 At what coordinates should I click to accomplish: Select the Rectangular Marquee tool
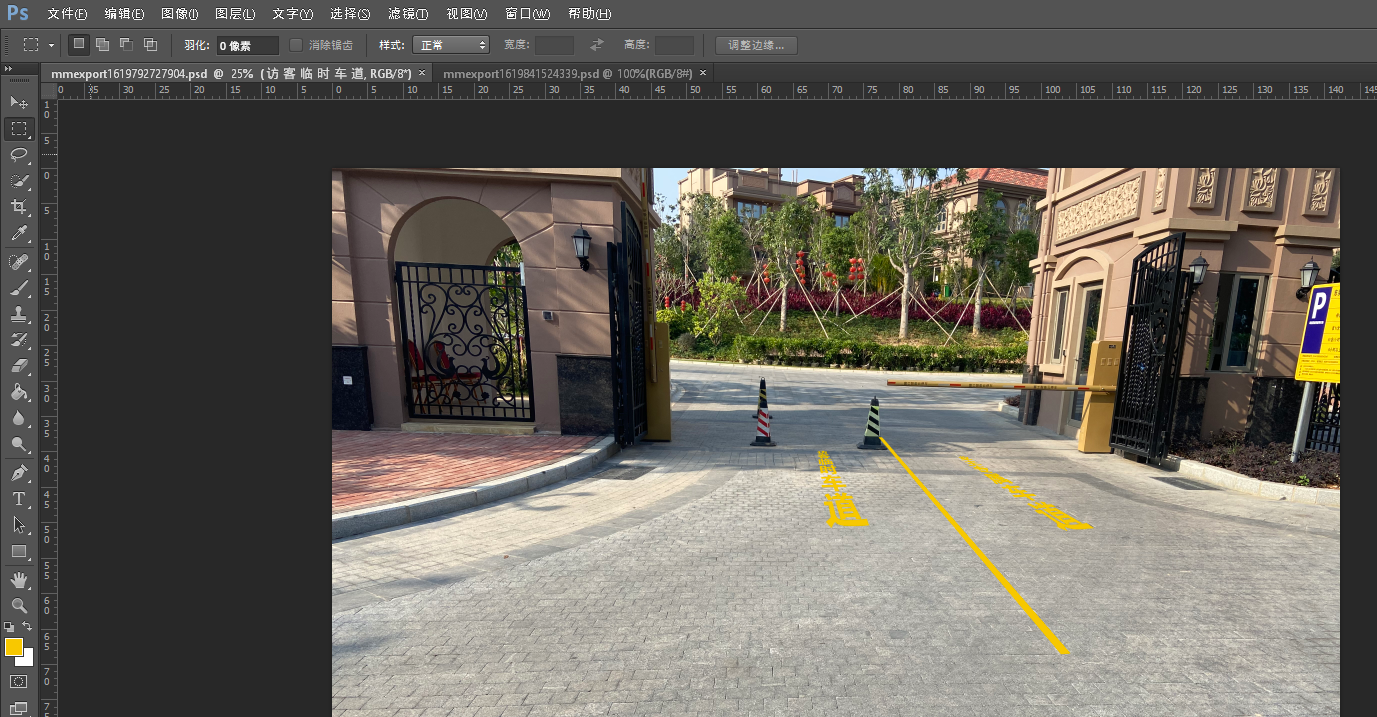click(x=19, y=129)
